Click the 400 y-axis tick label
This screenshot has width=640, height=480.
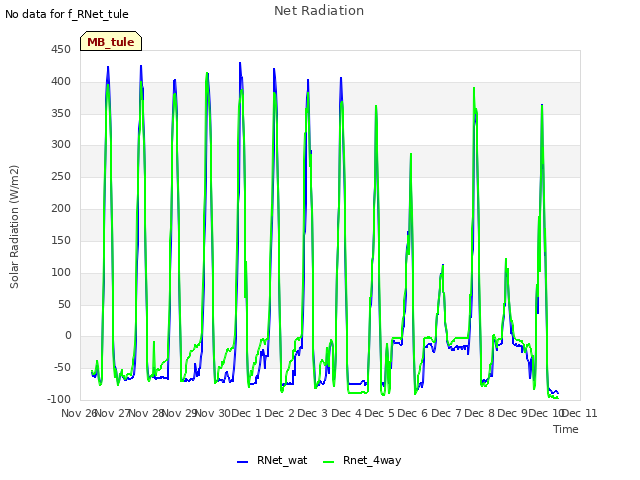(x=61, y=82)
